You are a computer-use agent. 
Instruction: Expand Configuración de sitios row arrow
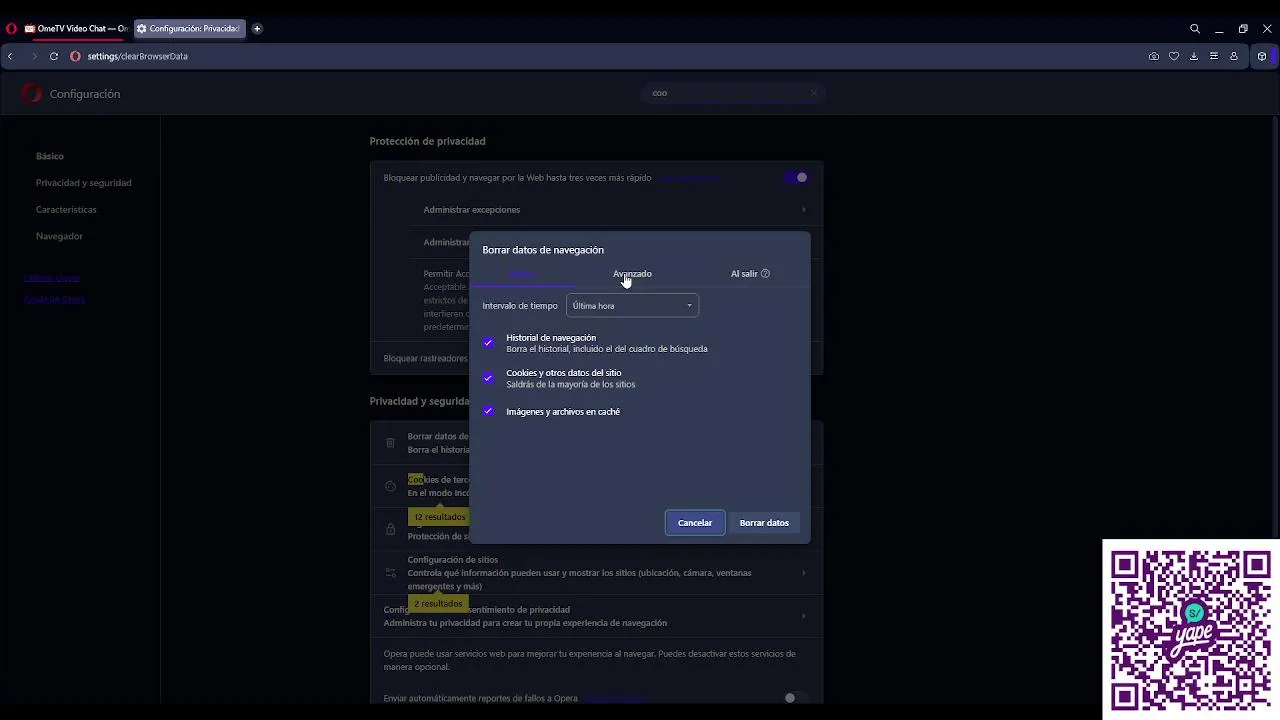(804, 573)
